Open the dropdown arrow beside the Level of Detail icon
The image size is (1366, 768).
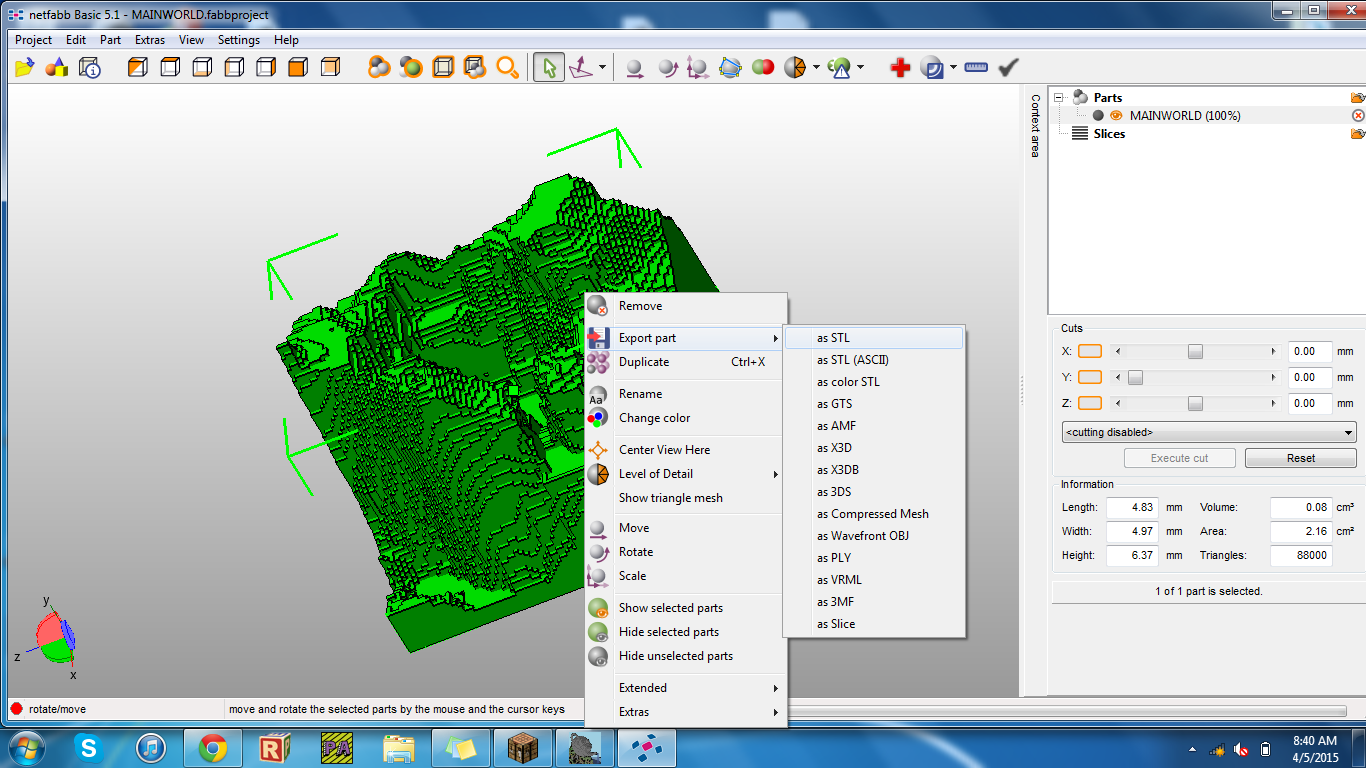pos(816,67)
